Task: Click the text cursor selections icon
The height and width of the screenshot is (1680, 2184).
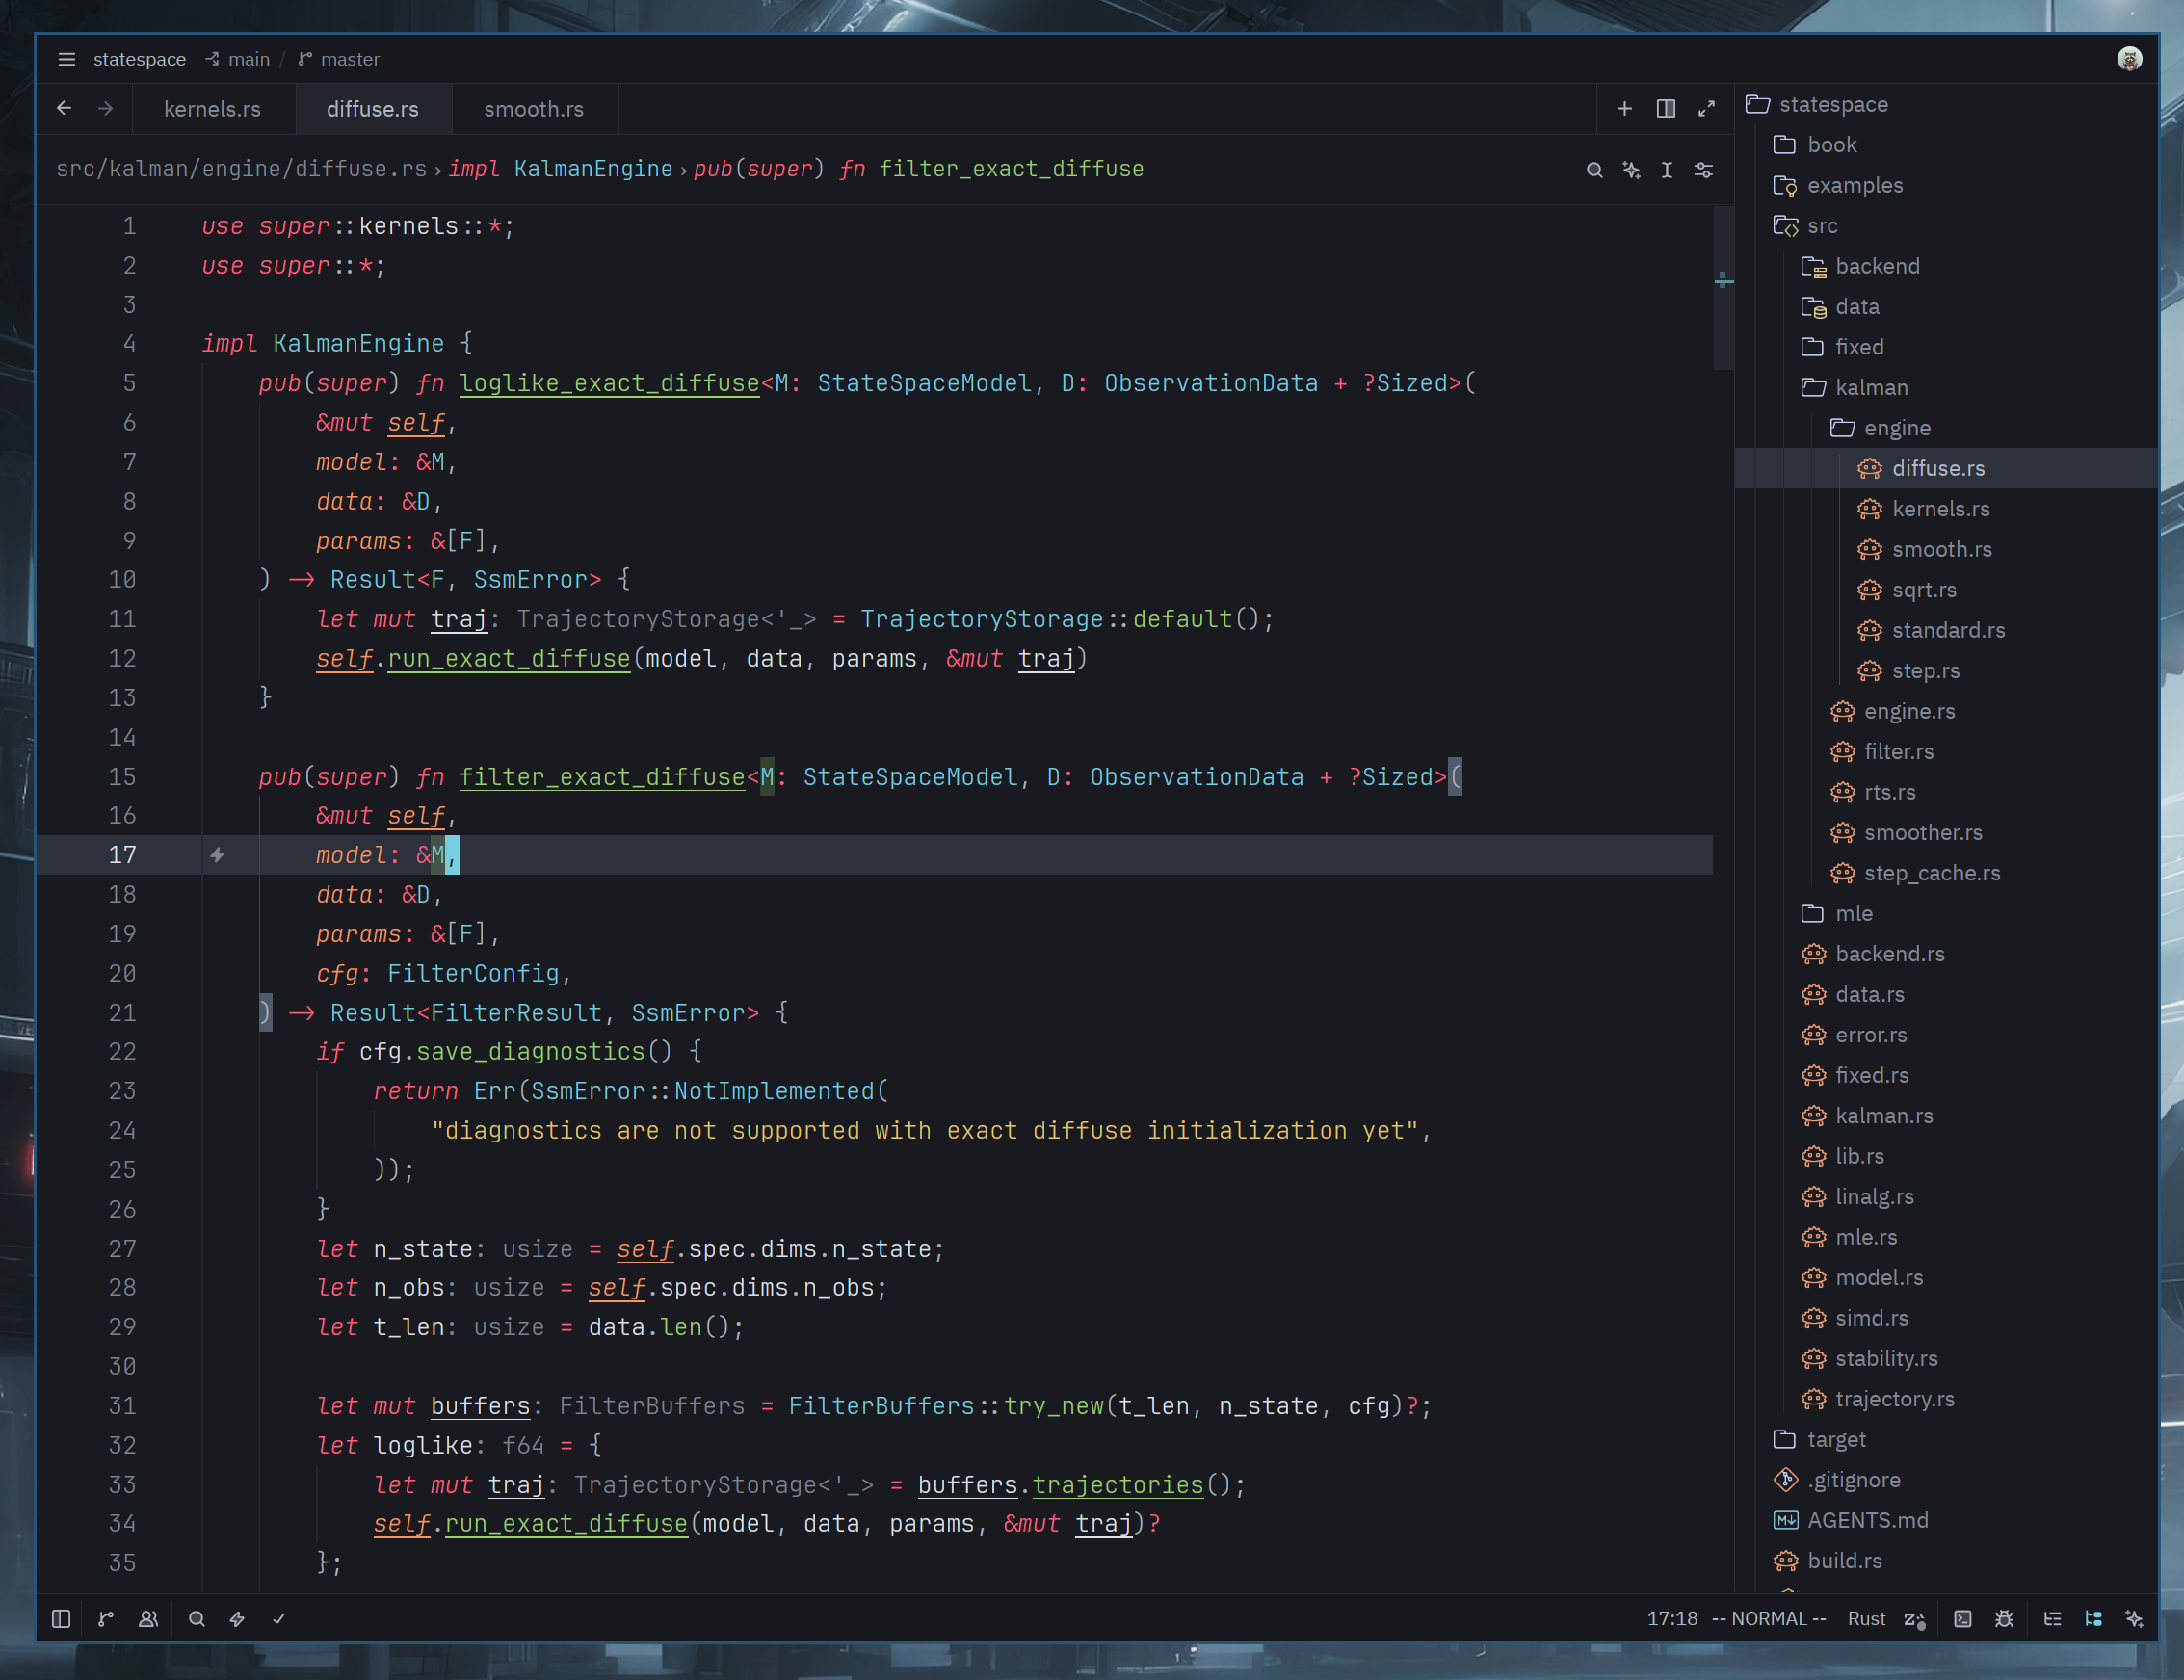Action: click(x=1667, y=170)
